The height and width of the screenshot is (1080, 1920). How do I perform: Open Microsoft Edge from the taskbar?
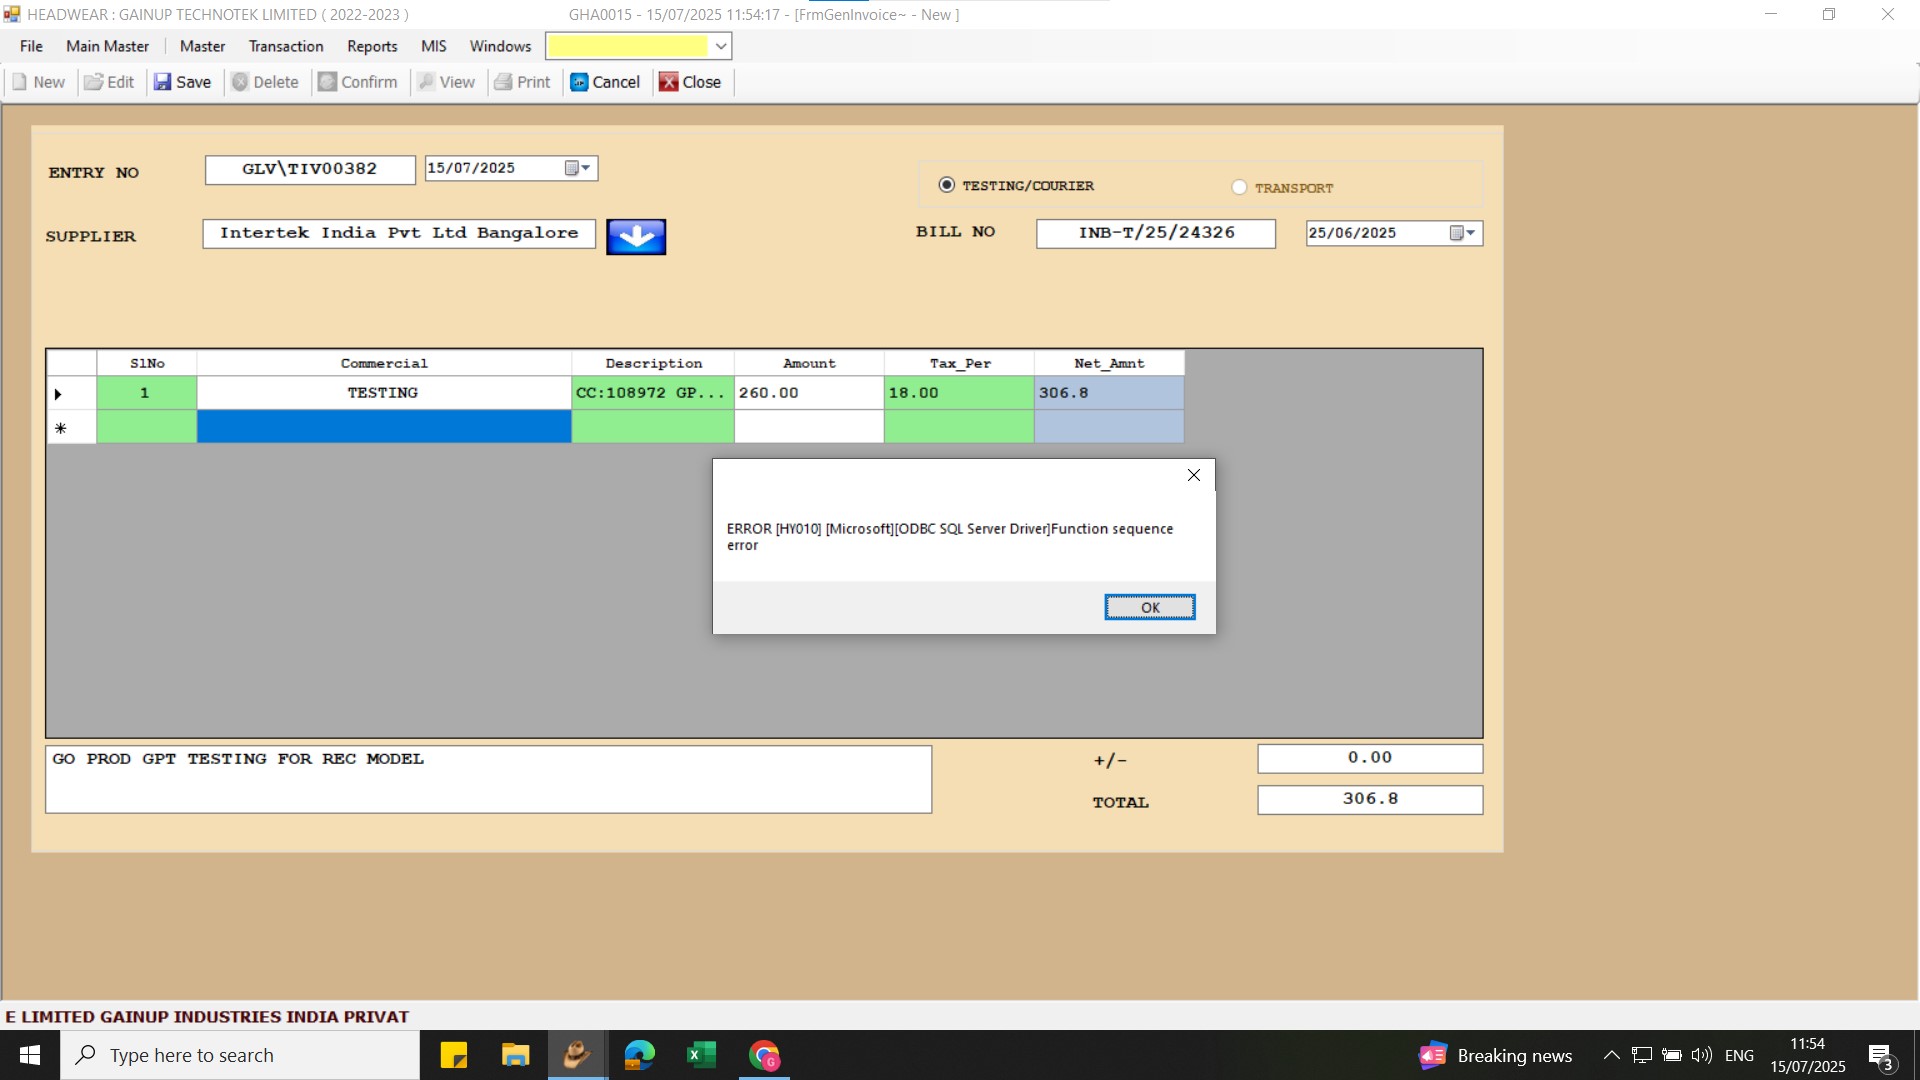click(639, 1055)
